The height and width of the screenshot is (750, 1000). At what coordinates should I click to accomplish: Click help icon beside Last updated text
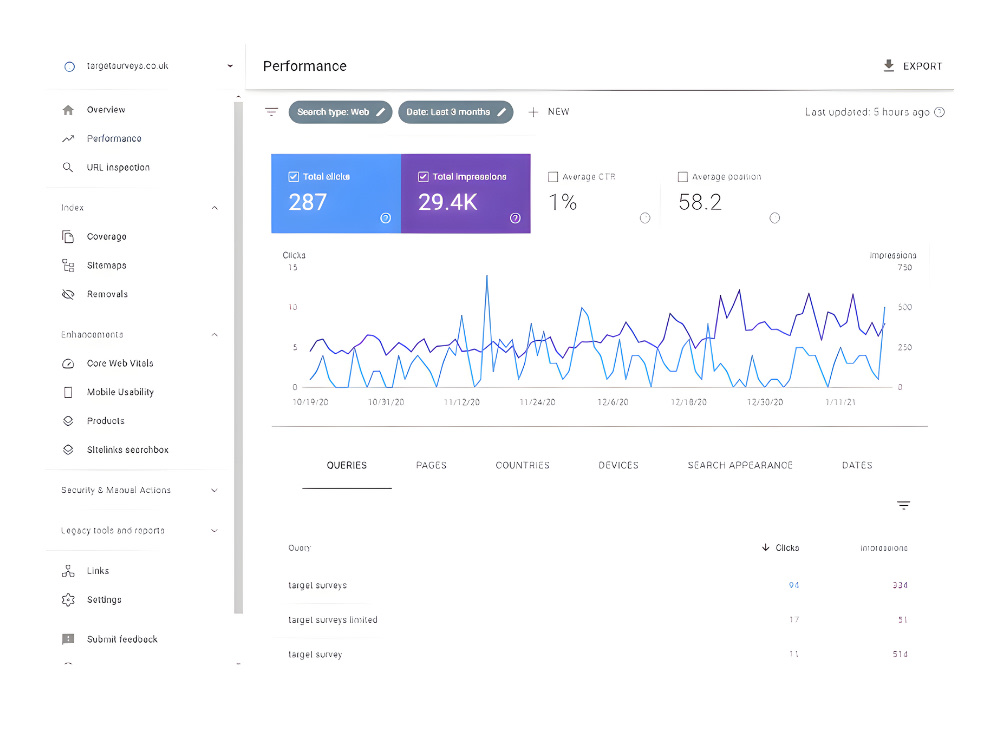[x=939, y=112]
